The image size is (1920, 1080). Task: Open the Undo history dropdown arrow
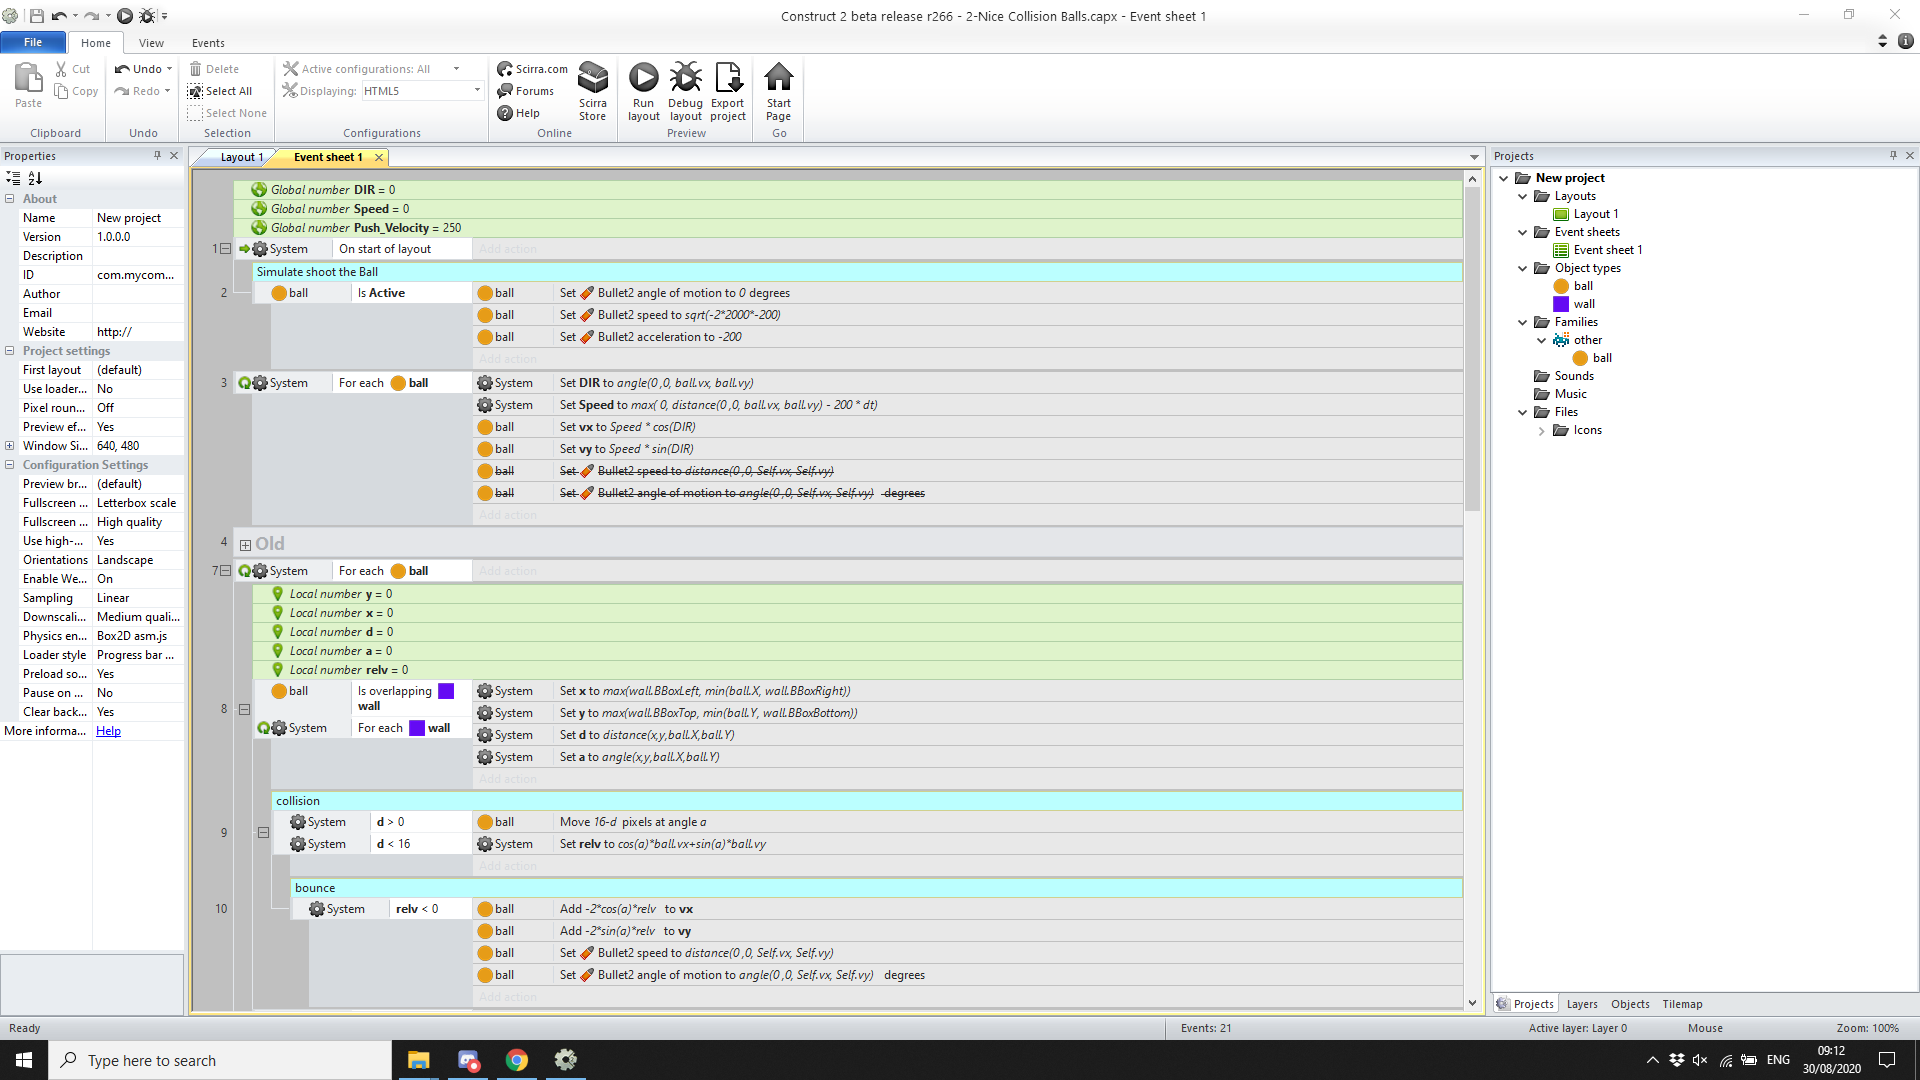[169, 69]
